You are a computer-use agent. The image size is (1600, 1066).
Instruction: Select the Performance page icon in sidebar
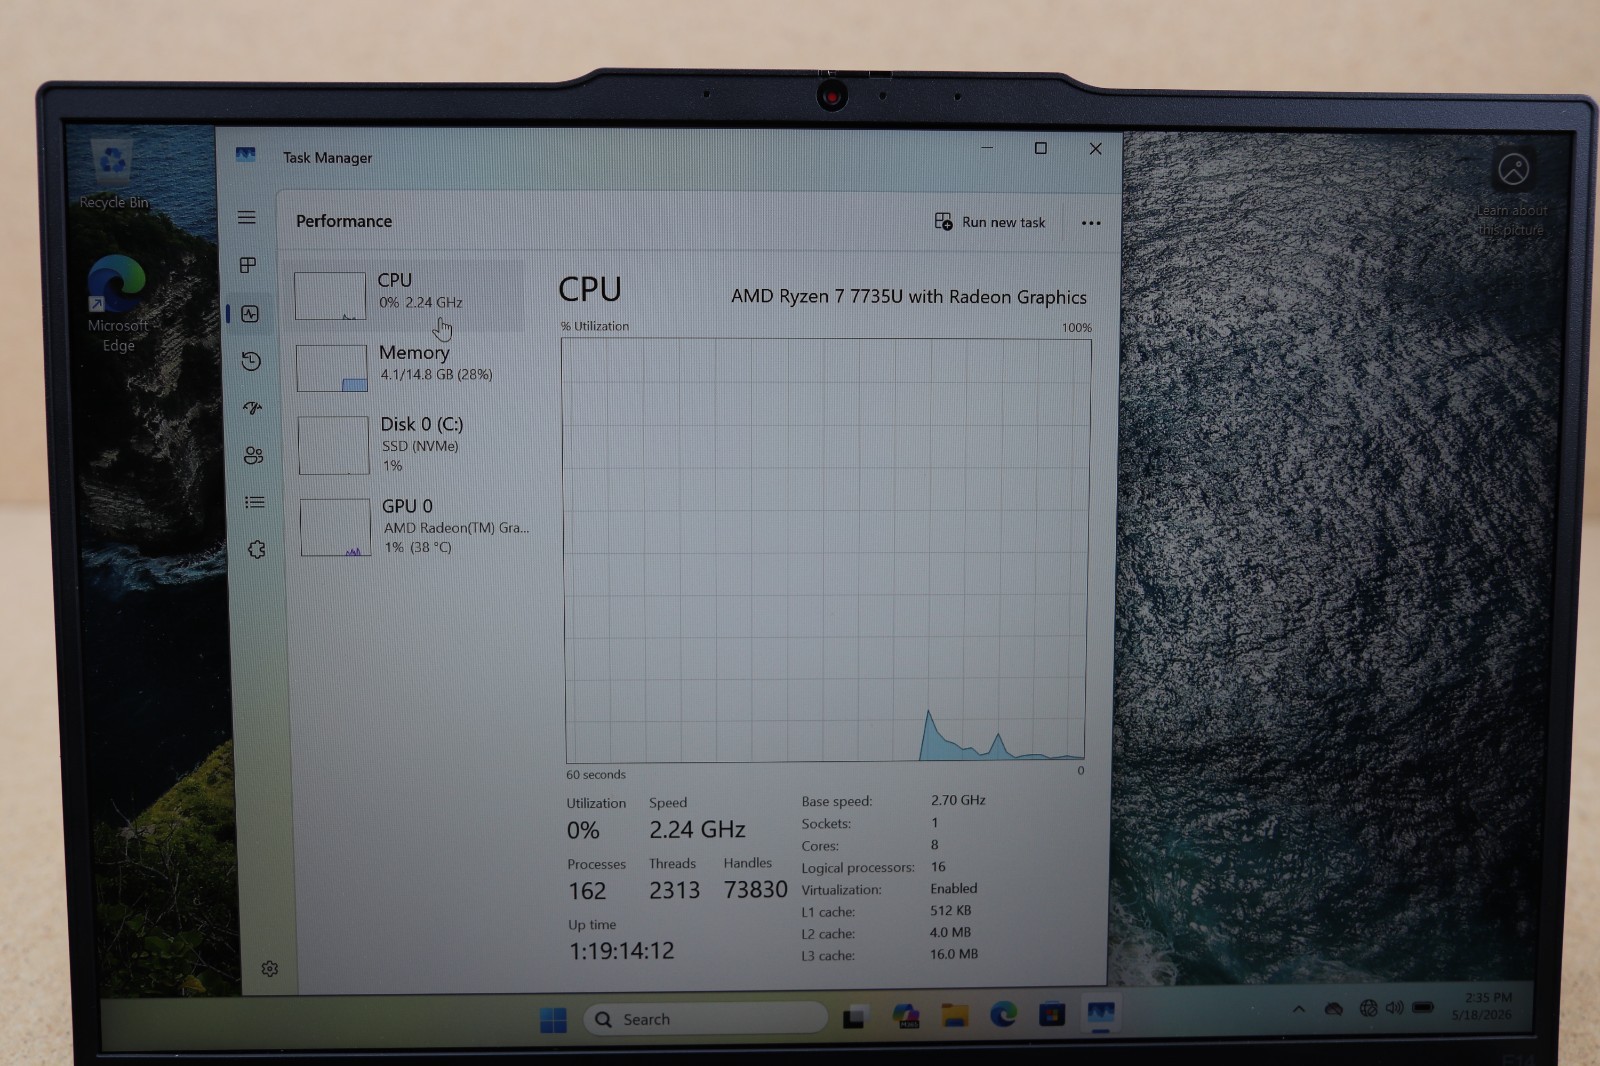pos(250,314)
